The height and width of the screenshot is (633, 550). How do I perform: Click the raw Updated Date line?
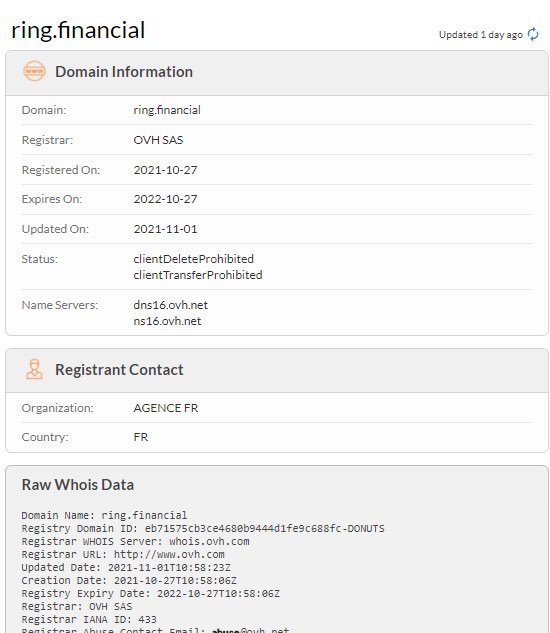coord(126,567)
